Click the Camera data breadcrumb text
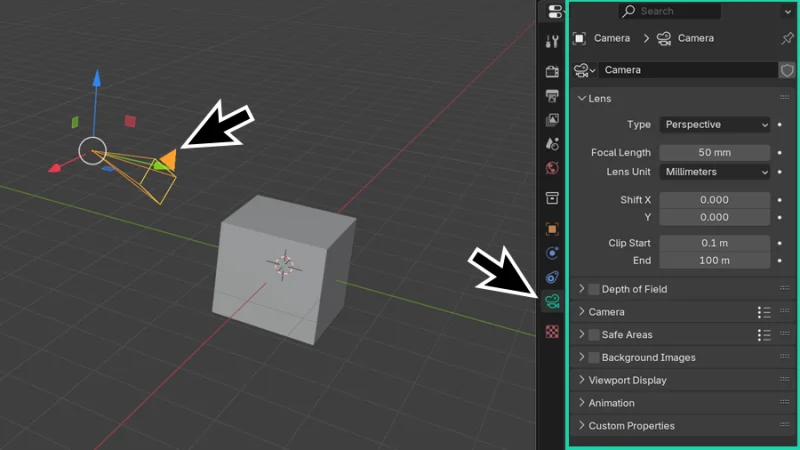Image resolution: width=800 pixels, height=450 pixels. click(x=695, y=38)
